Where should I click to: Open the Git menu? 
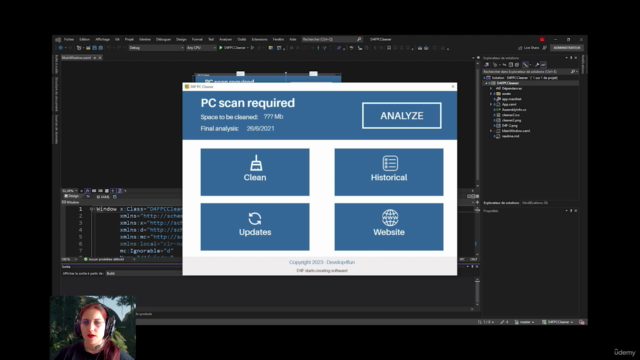(x=117, y=40)
